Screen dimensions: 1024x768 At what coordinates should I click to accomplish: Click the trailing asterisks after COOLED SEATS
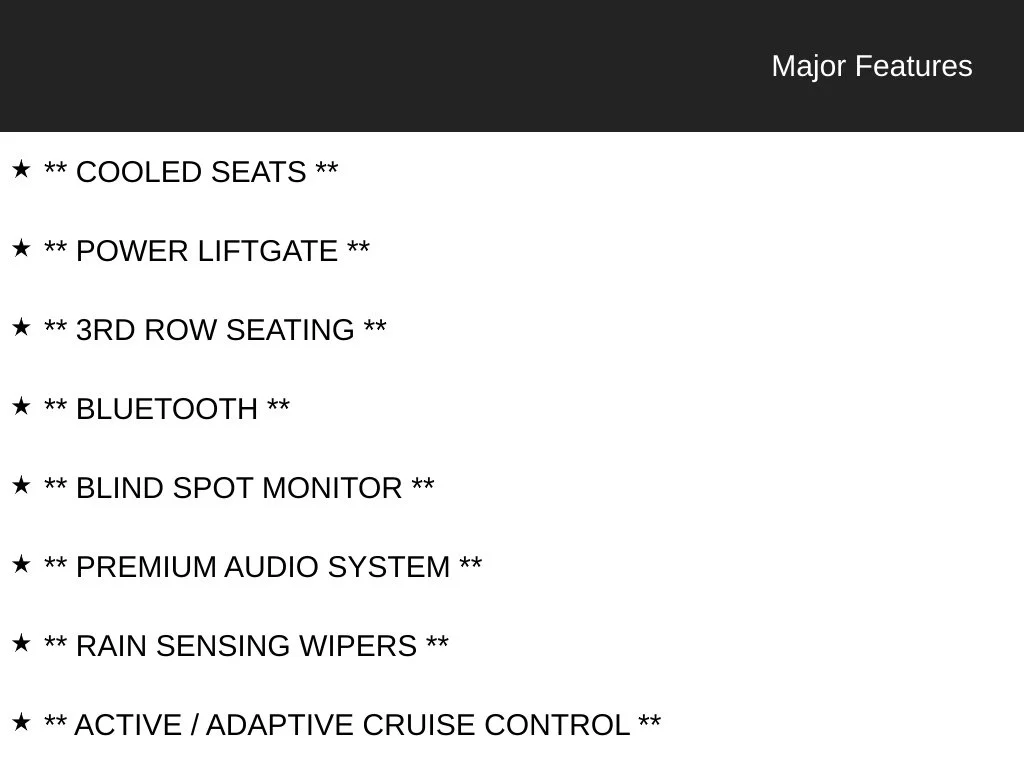click(x=327, y=168)
